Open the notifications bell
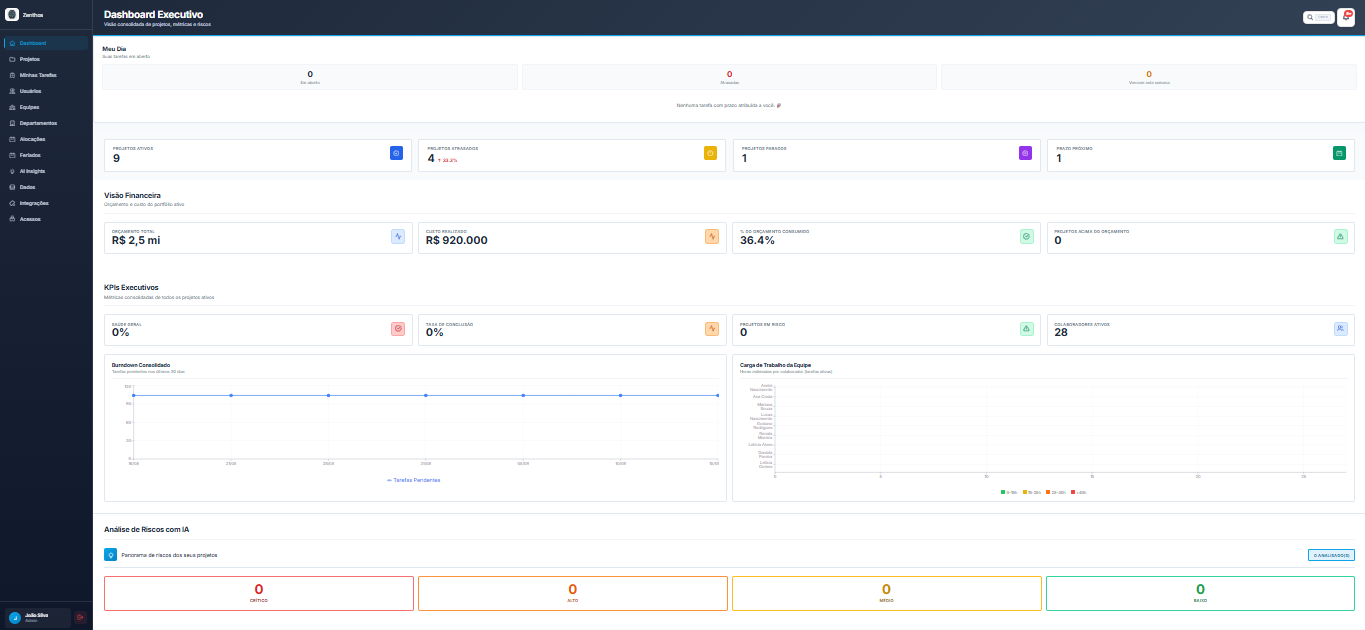 [x=1345, y=17]
